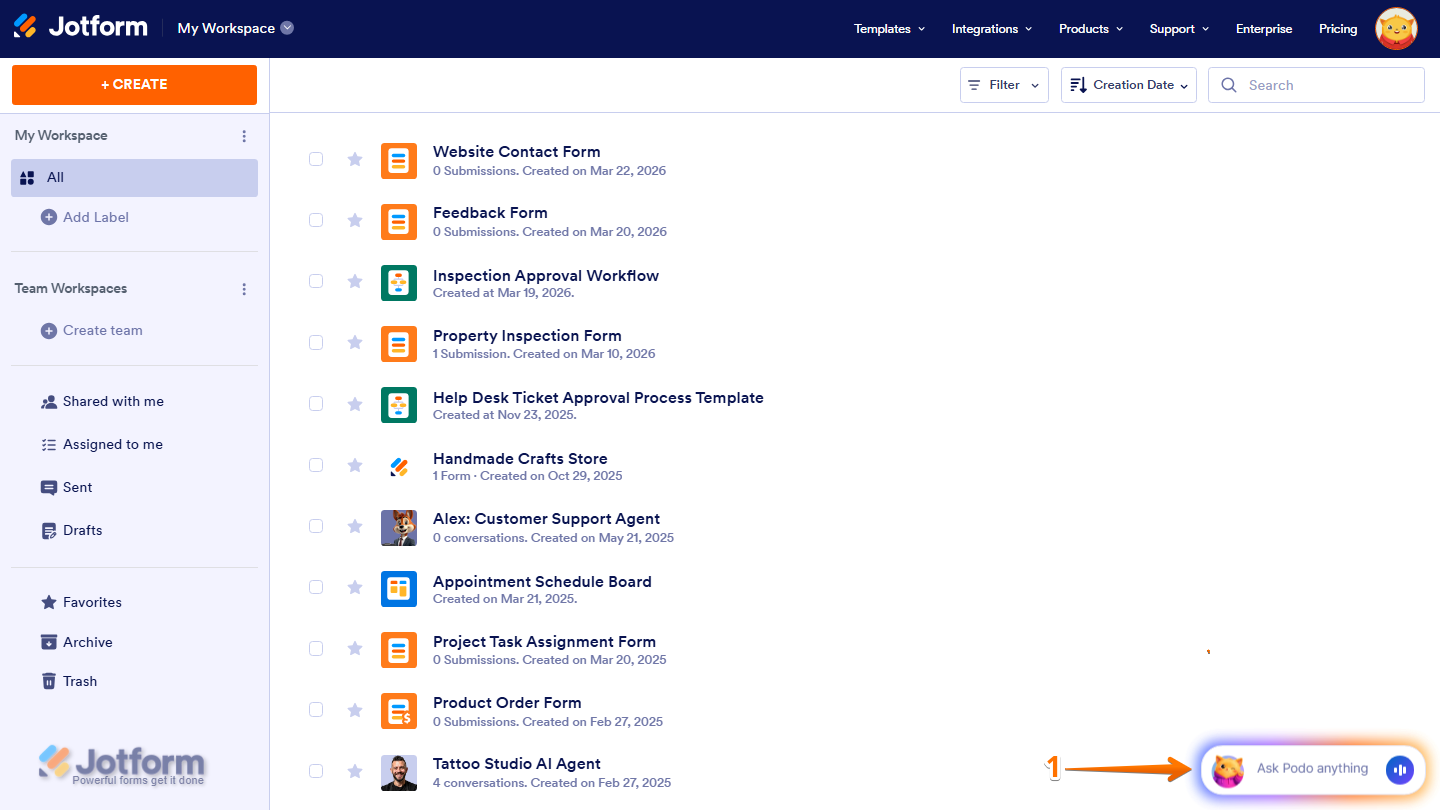Favorite the Inspection Approval Workflow

[x=354, y=281]
